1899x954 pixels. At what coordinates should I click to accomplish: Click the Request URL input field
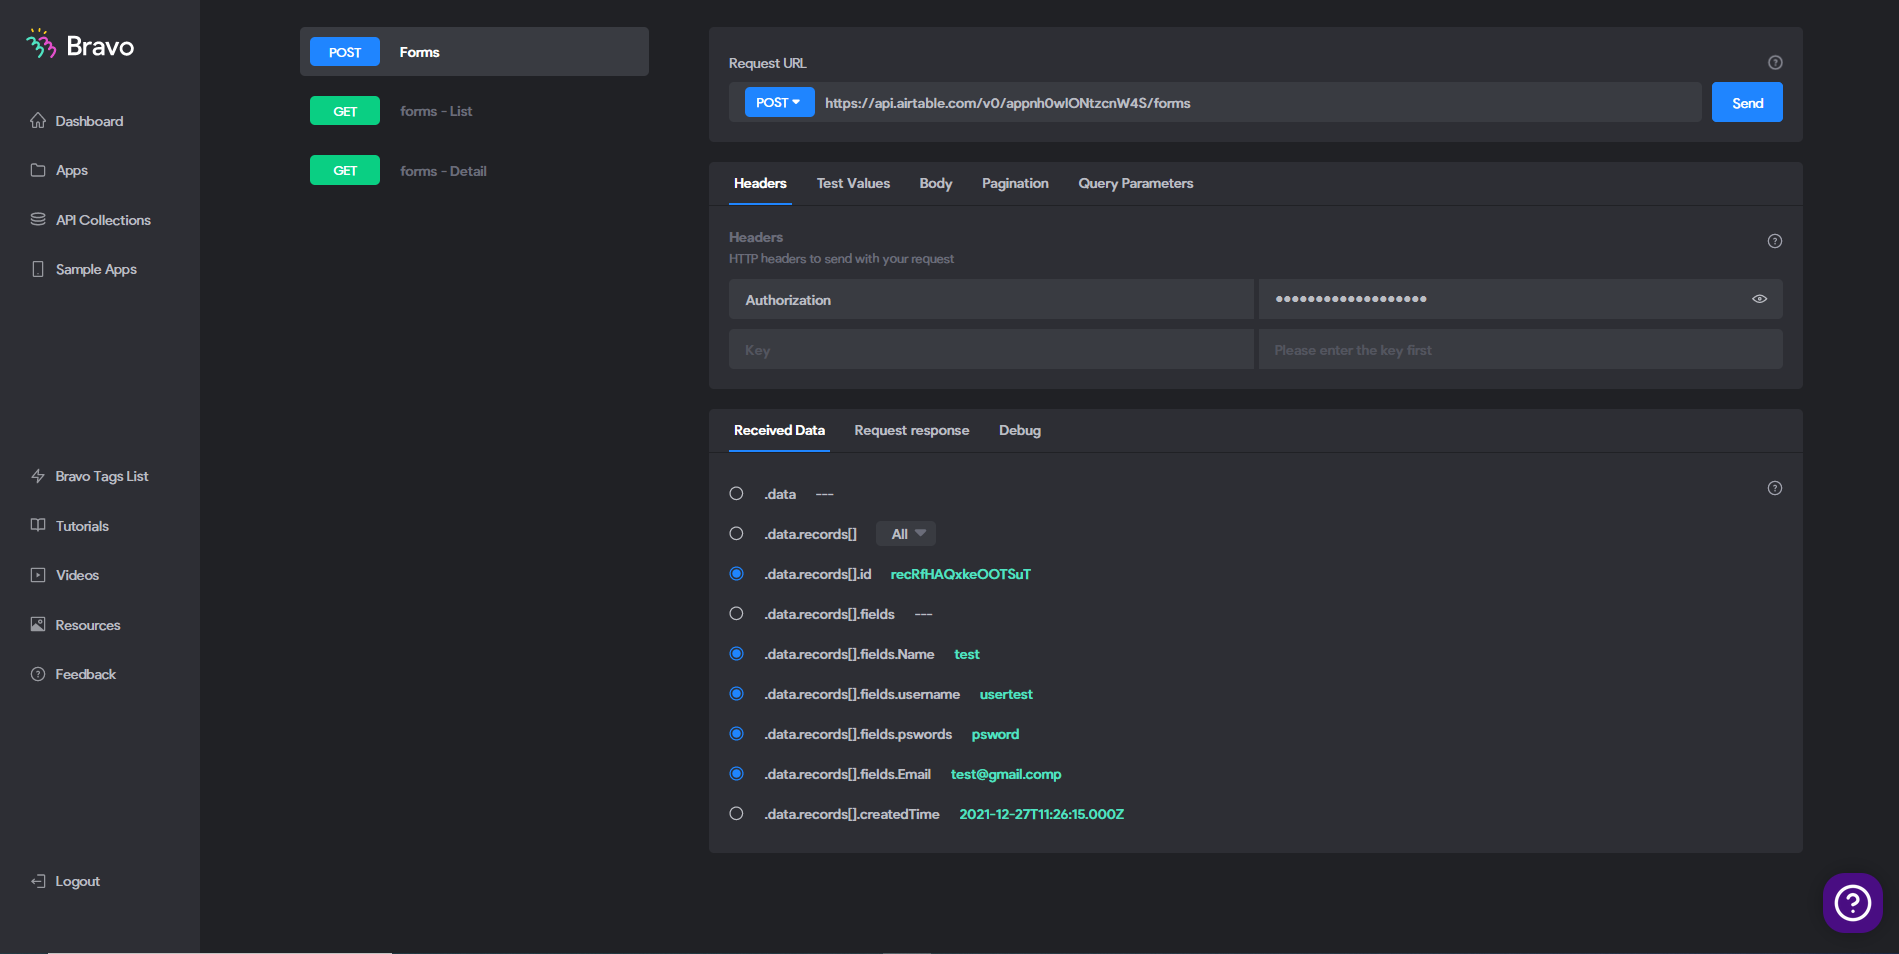tap(1257, 103)
